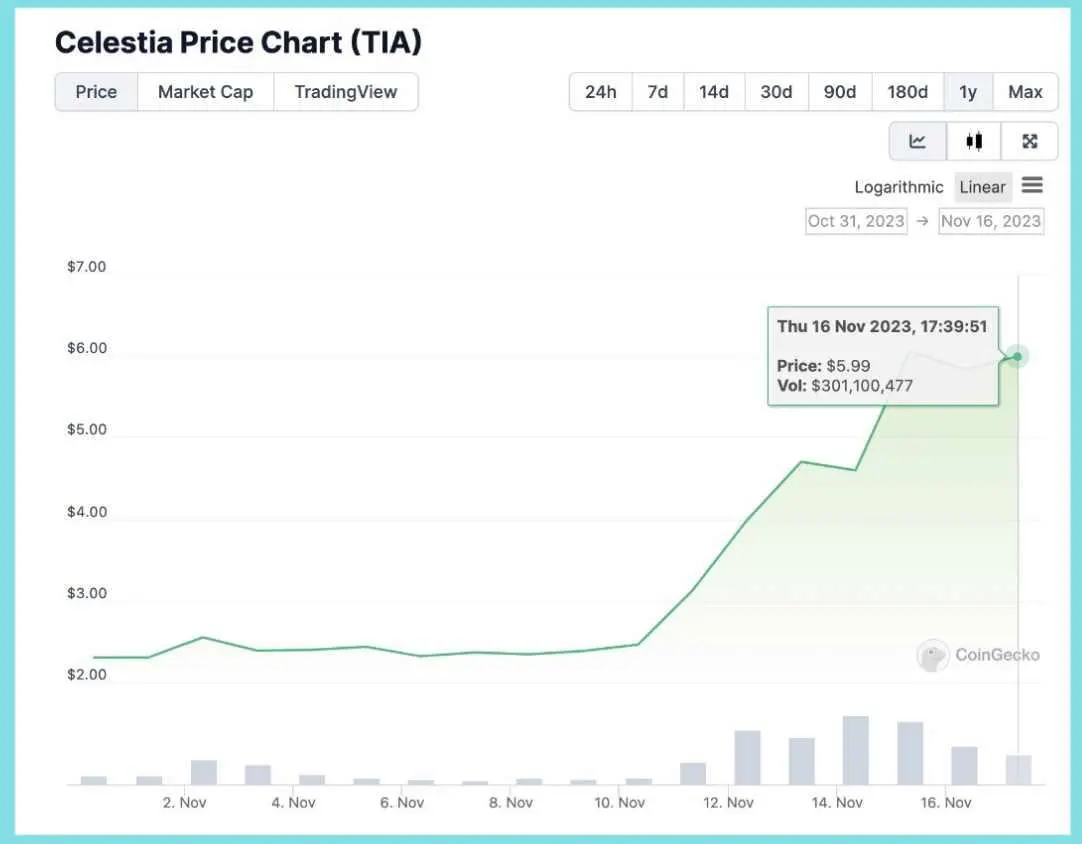Click the 30d range button

[x=776, y=92]
